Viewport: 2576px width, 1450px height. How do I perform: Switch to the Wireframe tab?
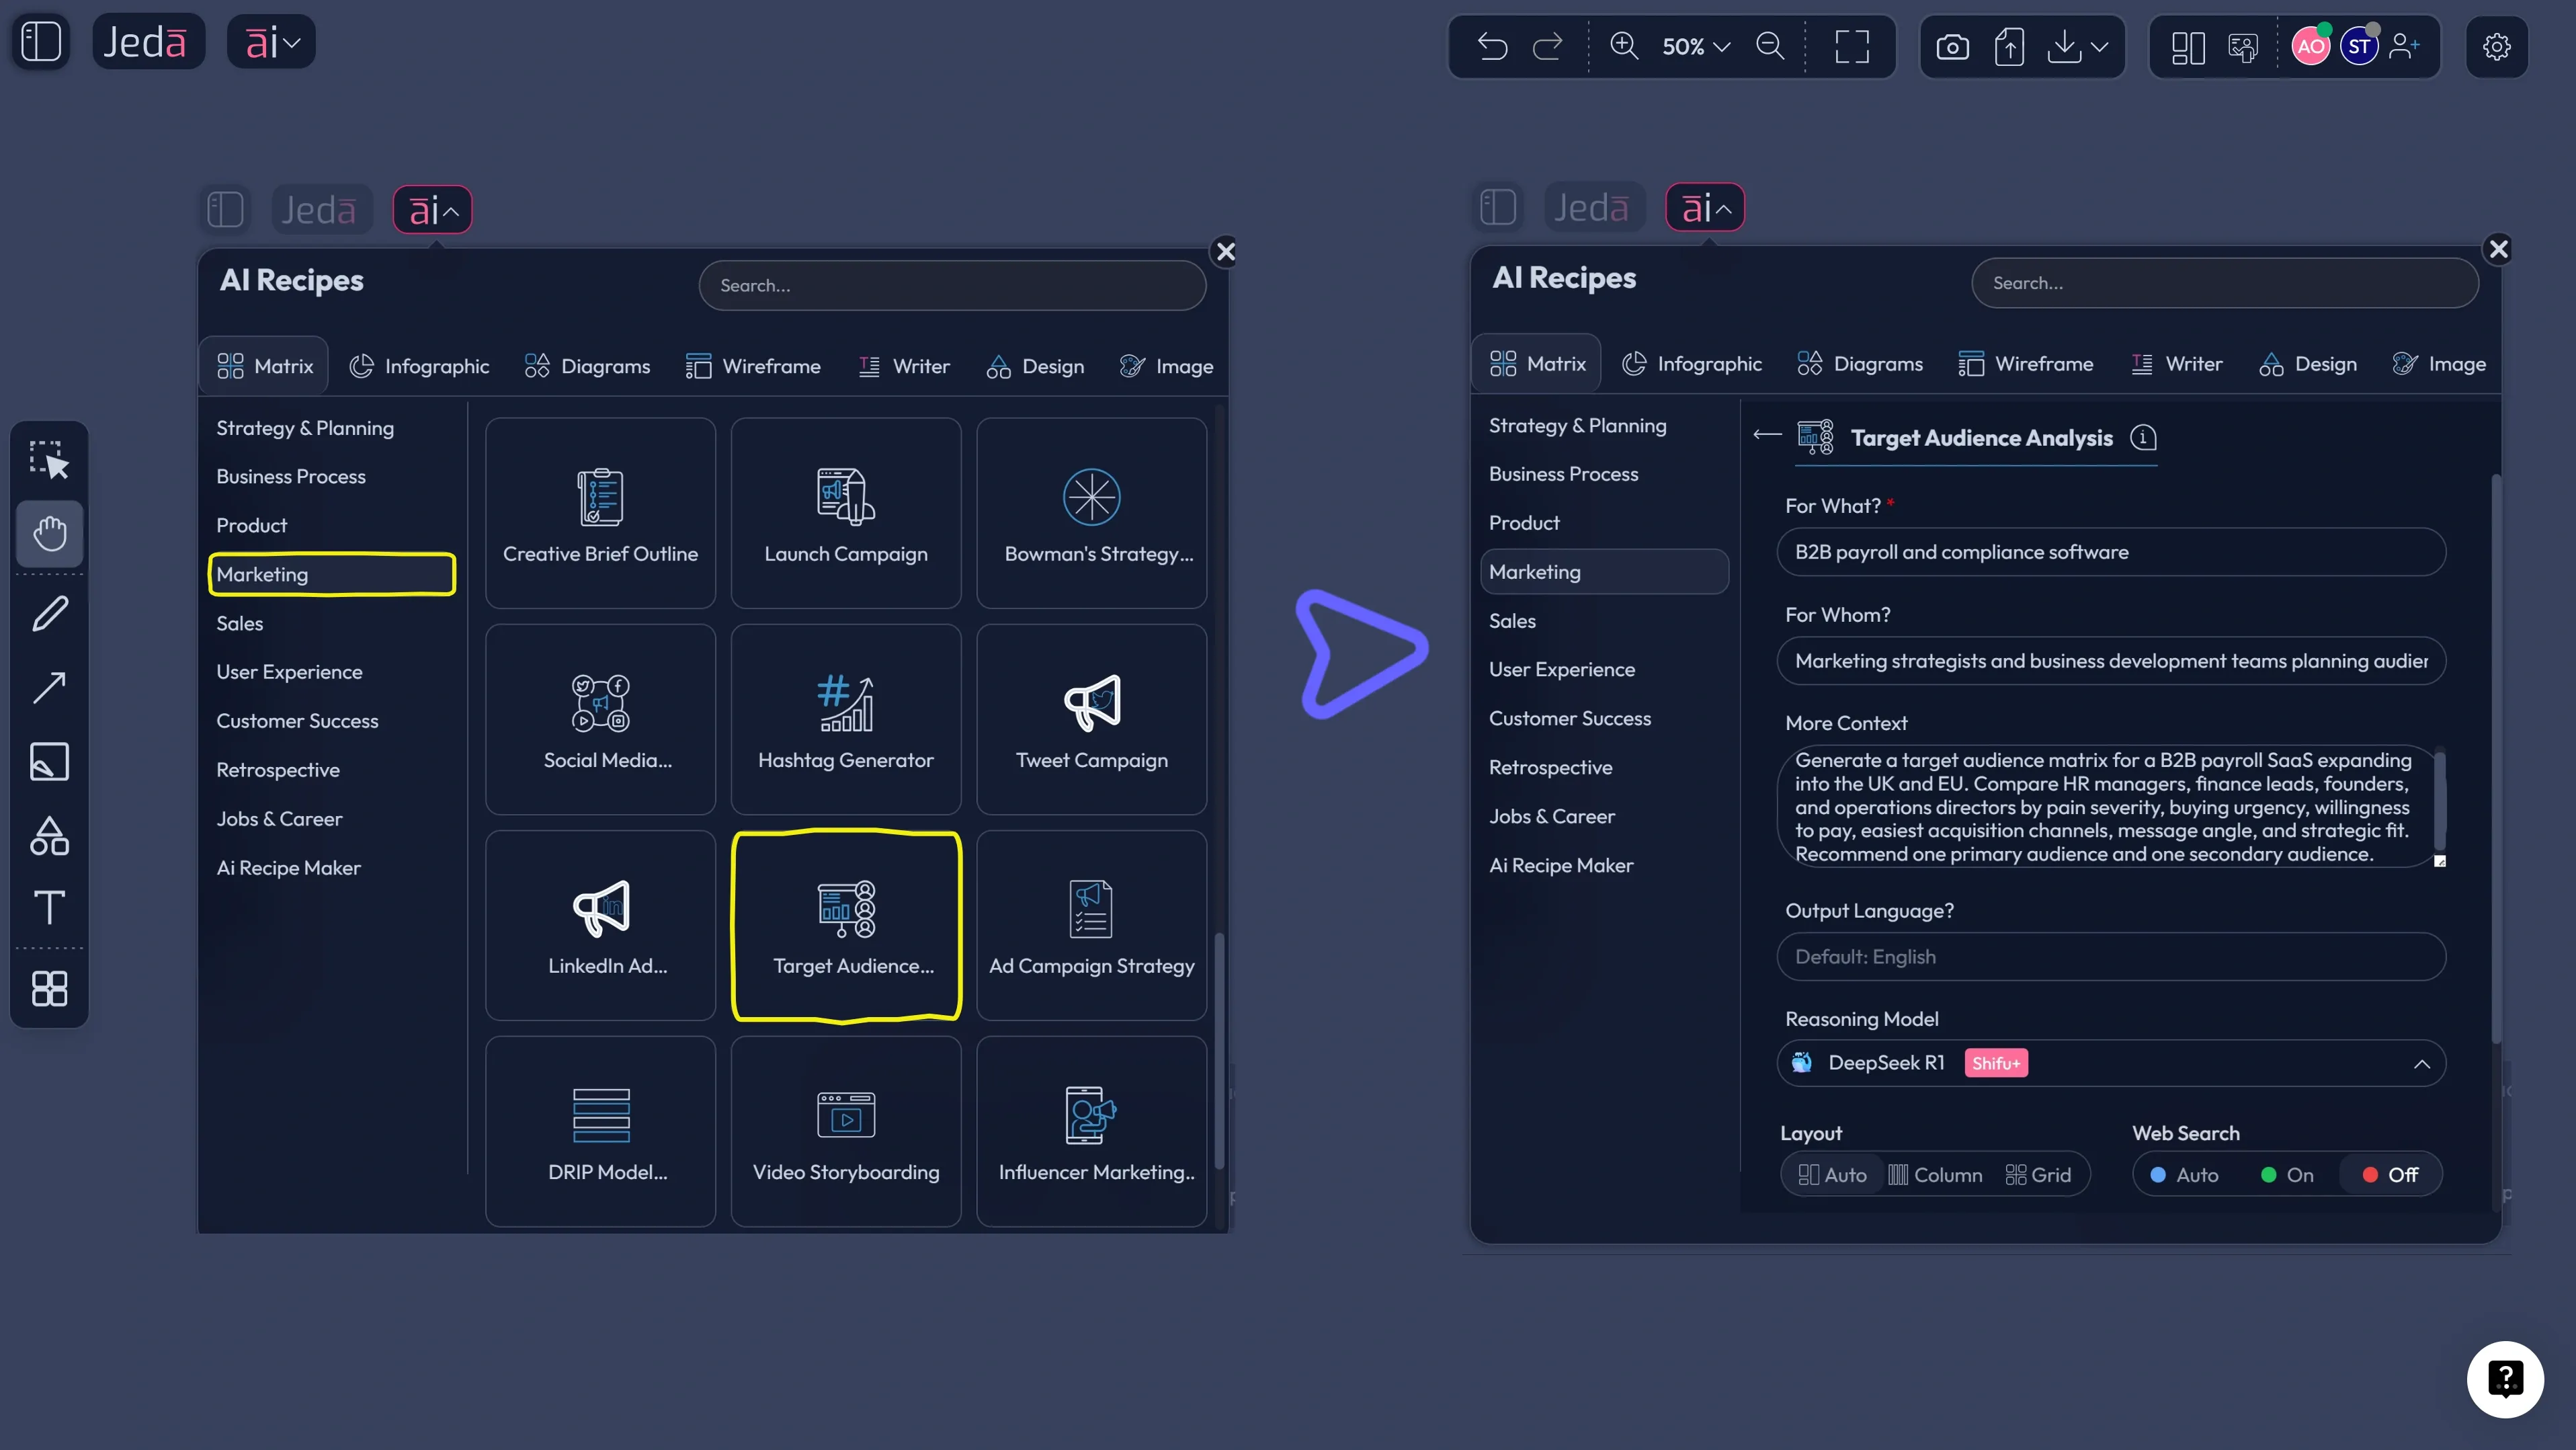tap(753, 366)
